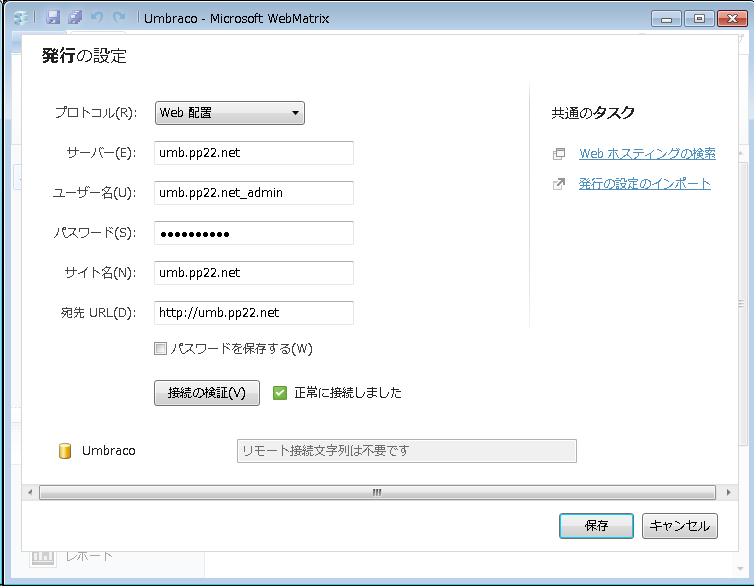Click the Save icon in the title bar
Screen dimensions: 754x586
coord(53,18)
